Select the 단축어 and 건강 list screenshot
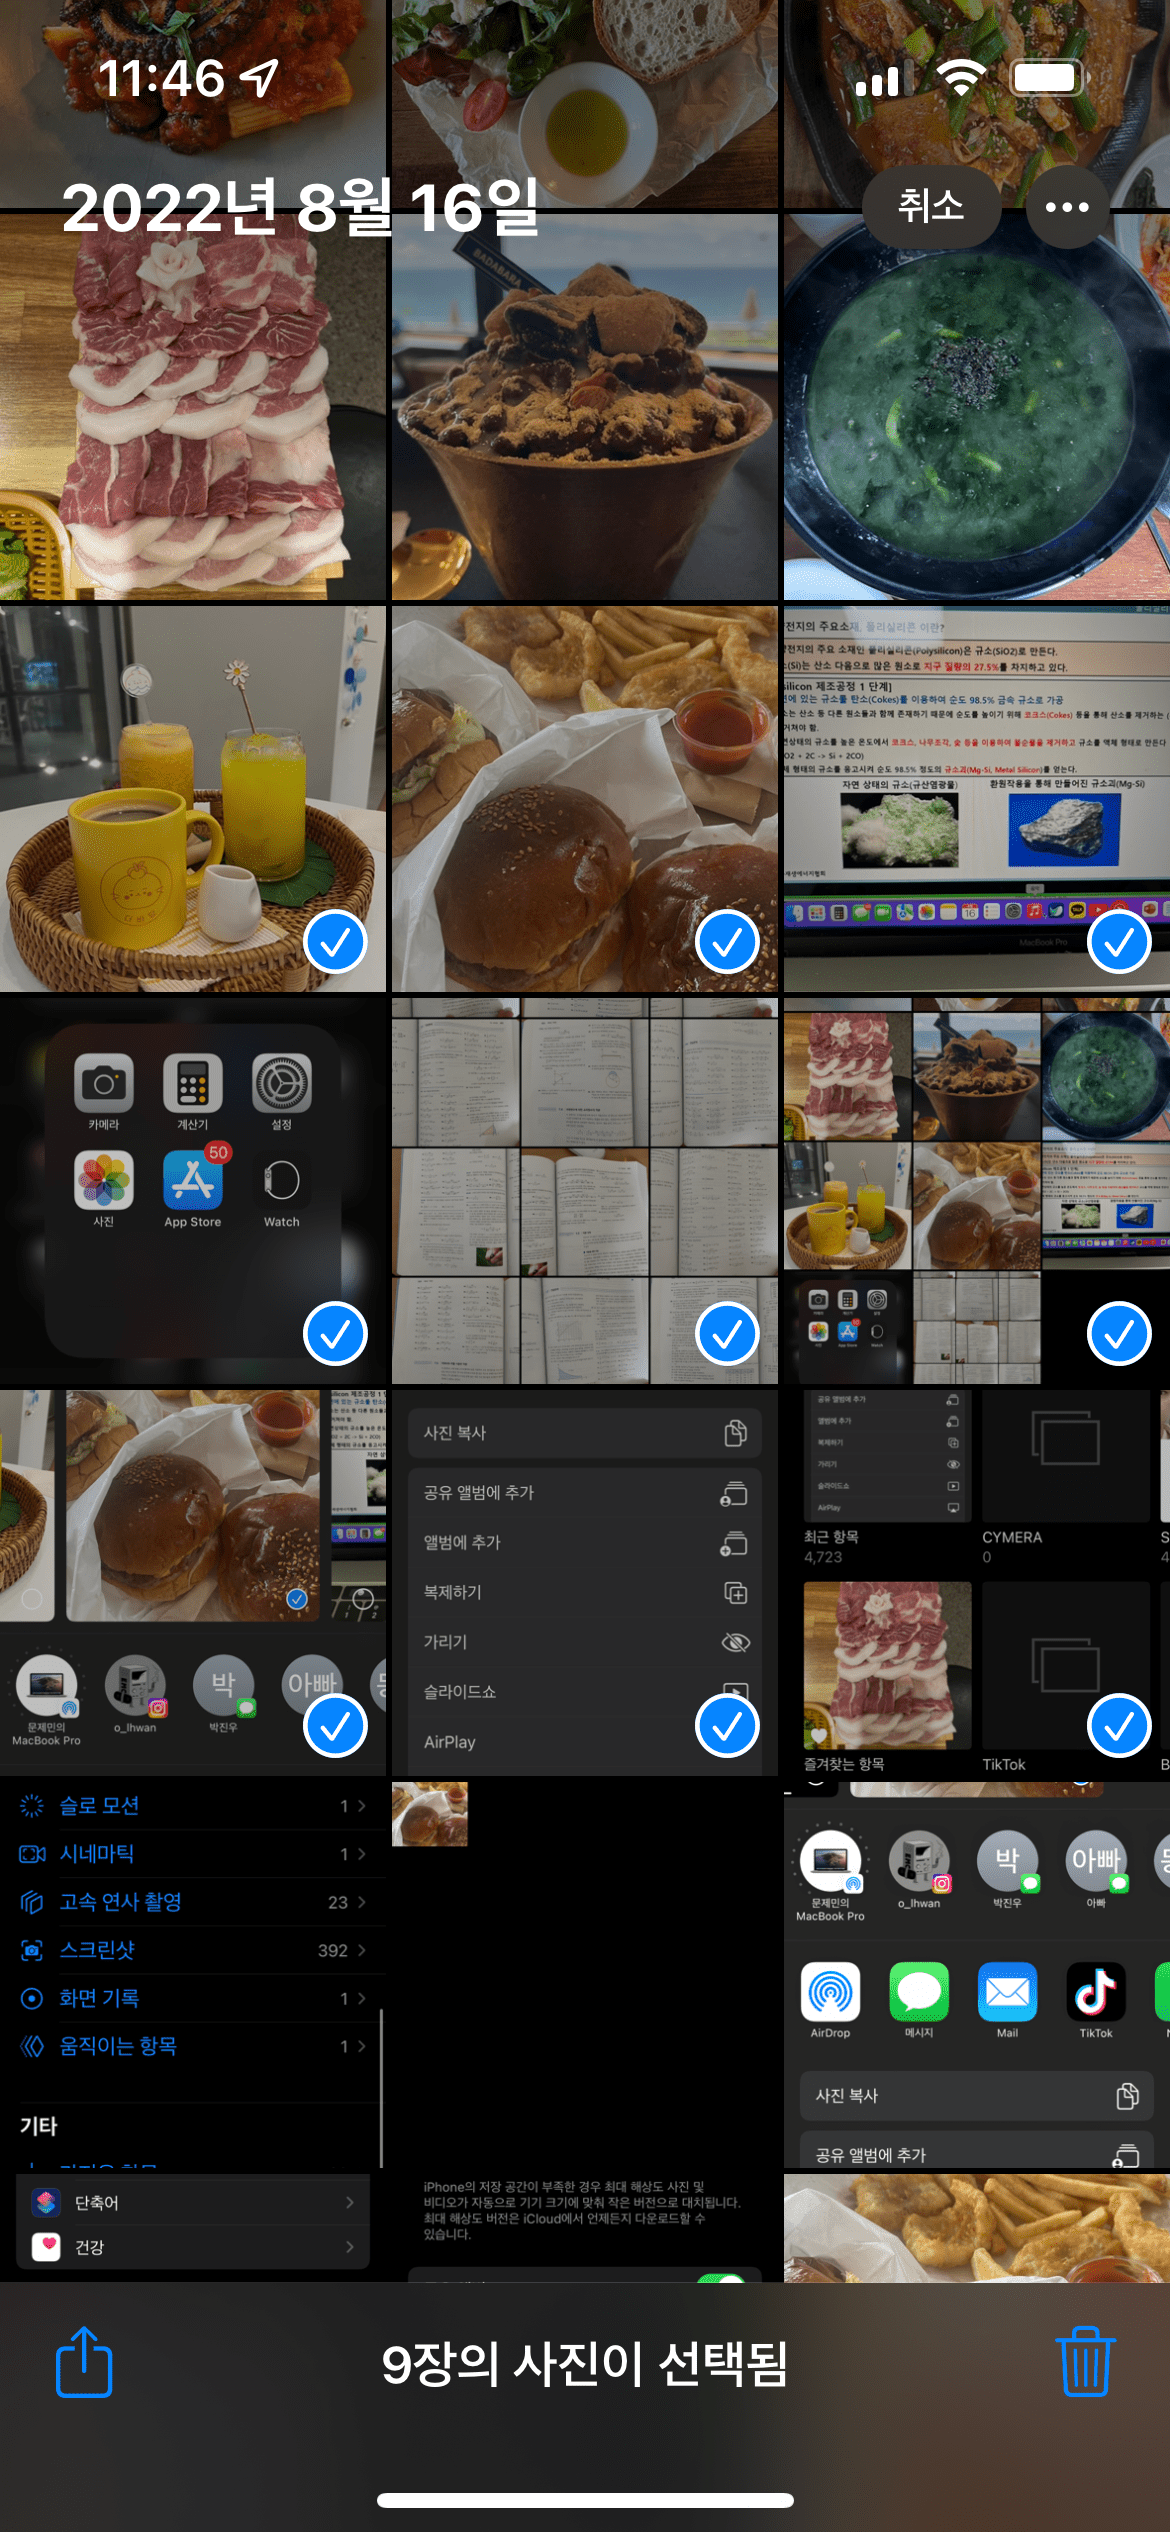The height and width of the screenshot is (2532, 1170). (x=193, y=2228)
